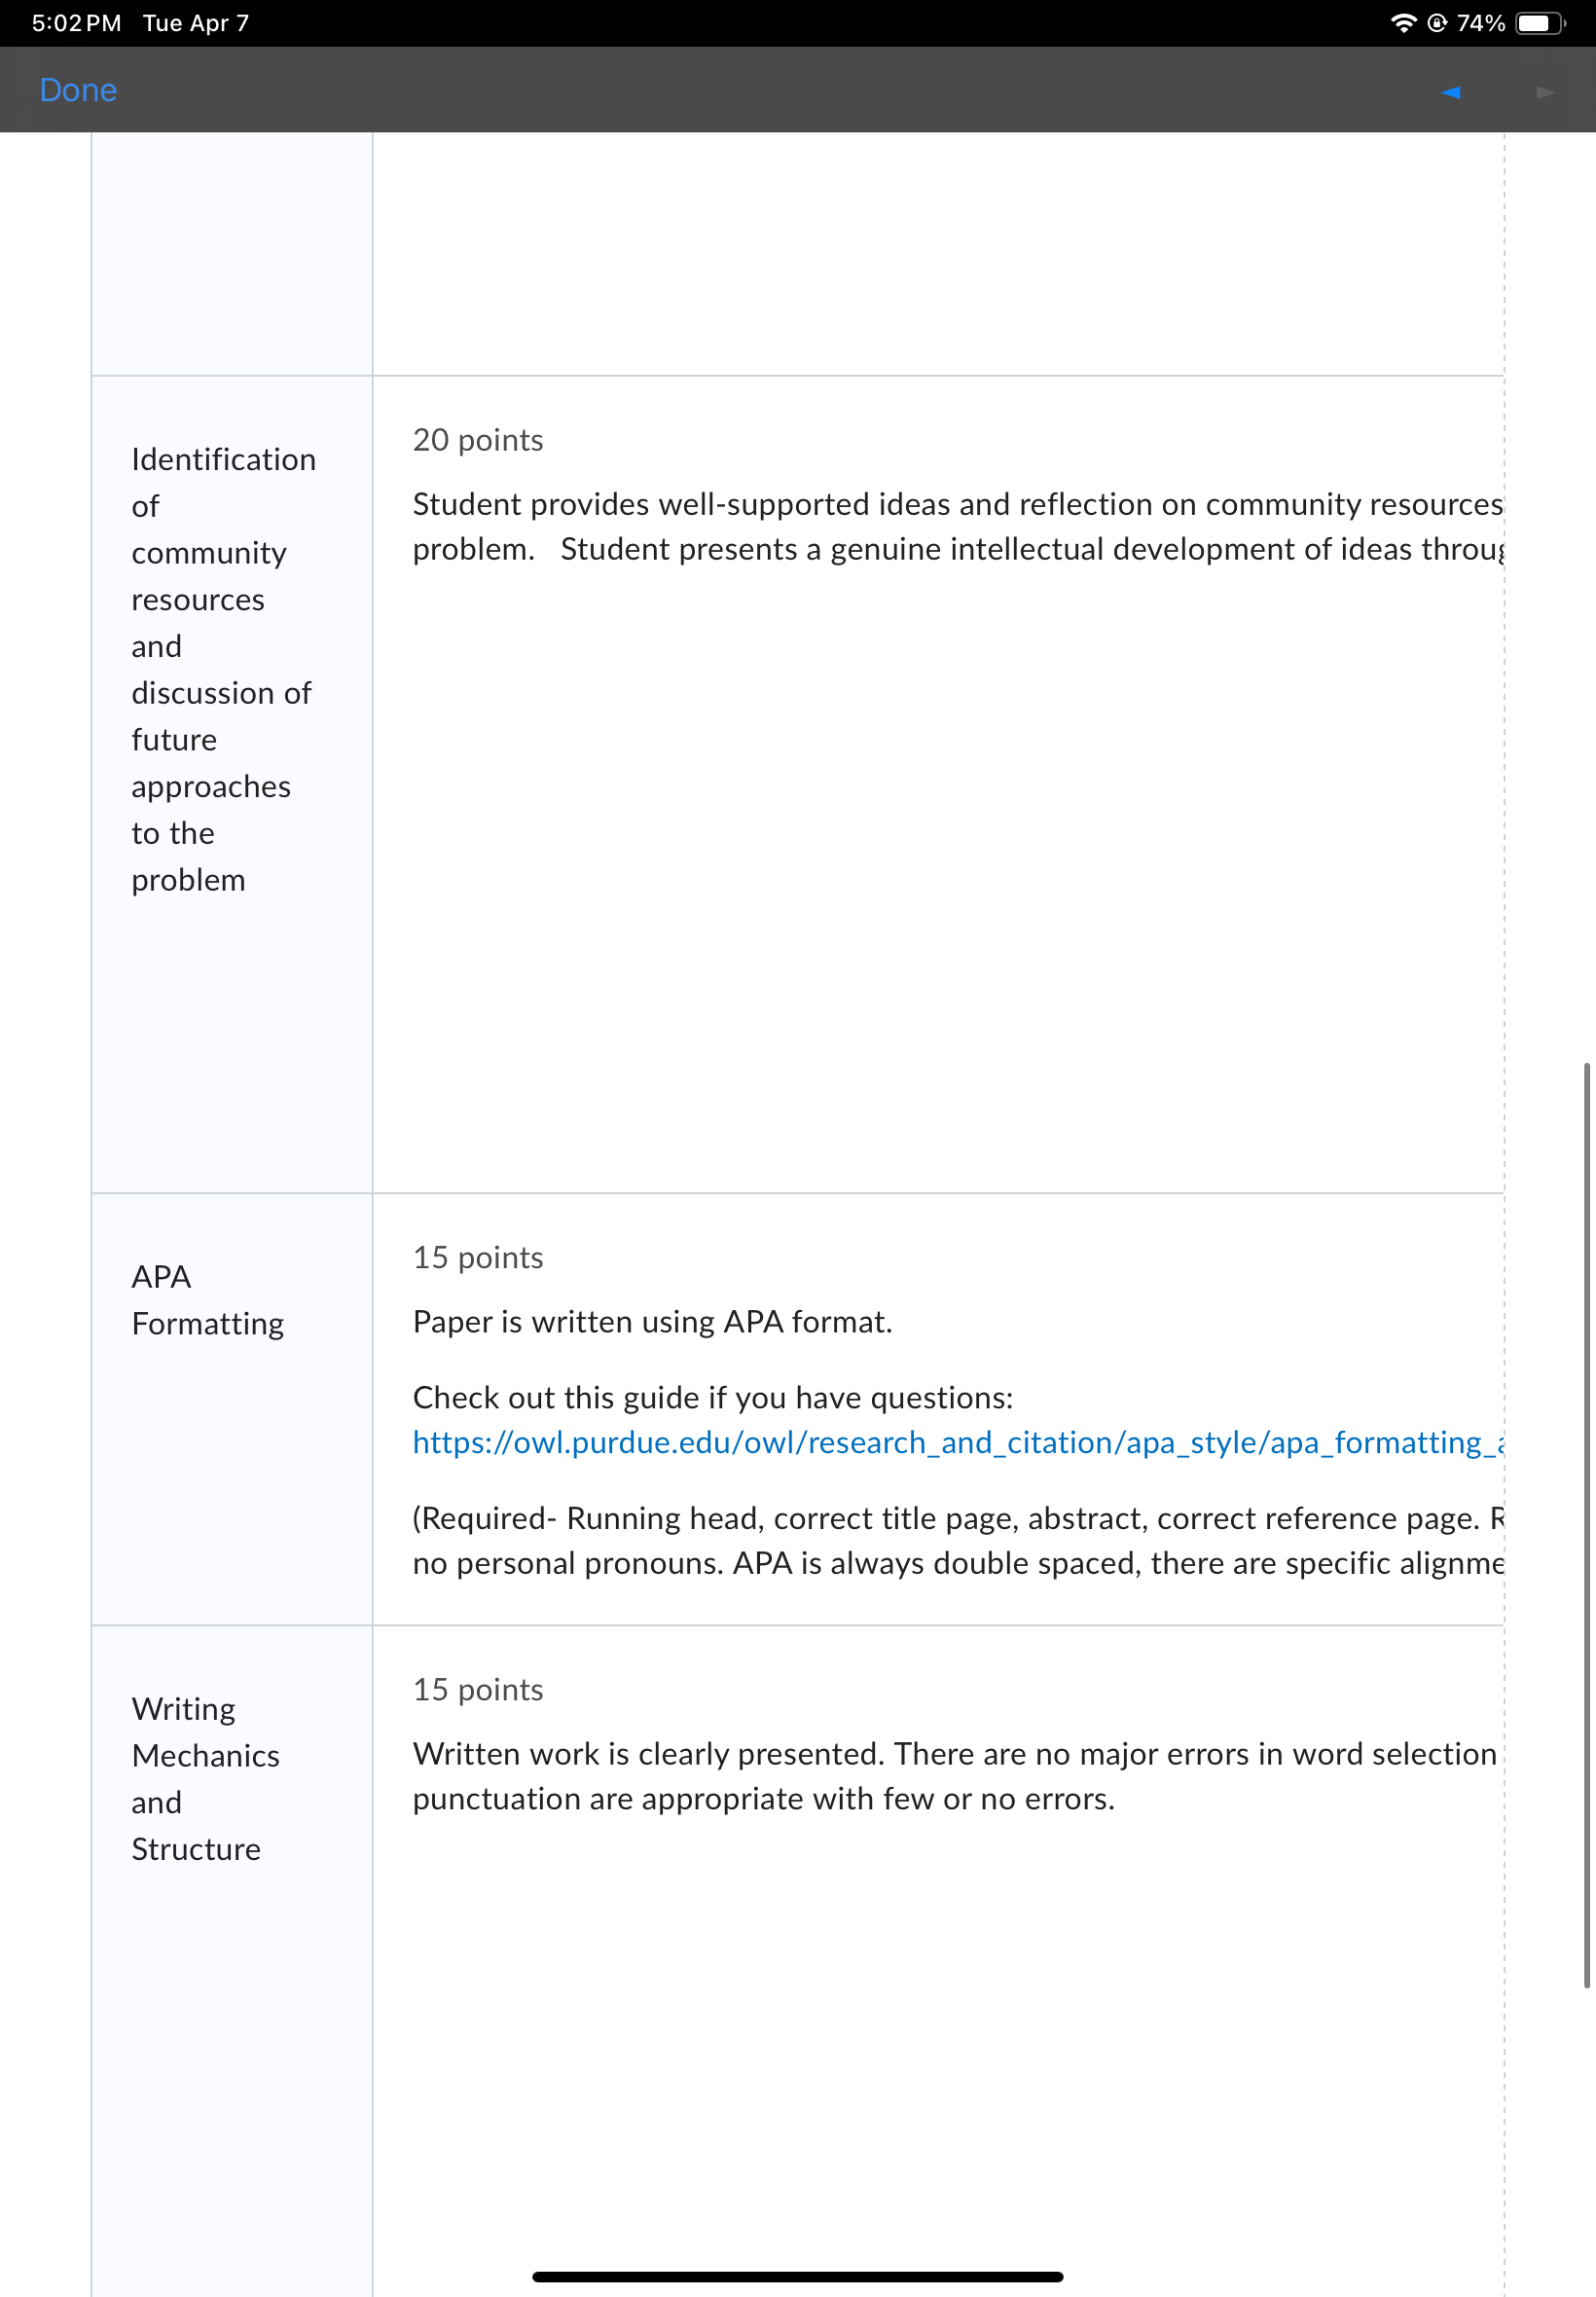Click the battery indicator icon

coord(1540,23)
